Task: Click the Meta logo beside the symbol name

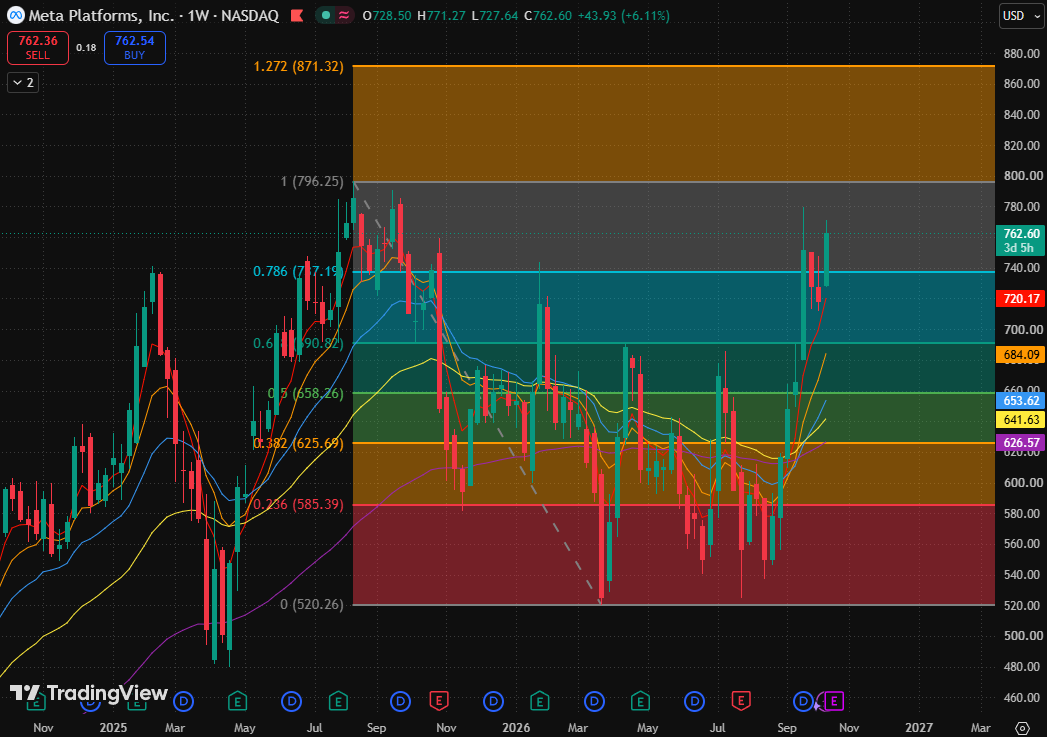Action: (x=15, y=15)
